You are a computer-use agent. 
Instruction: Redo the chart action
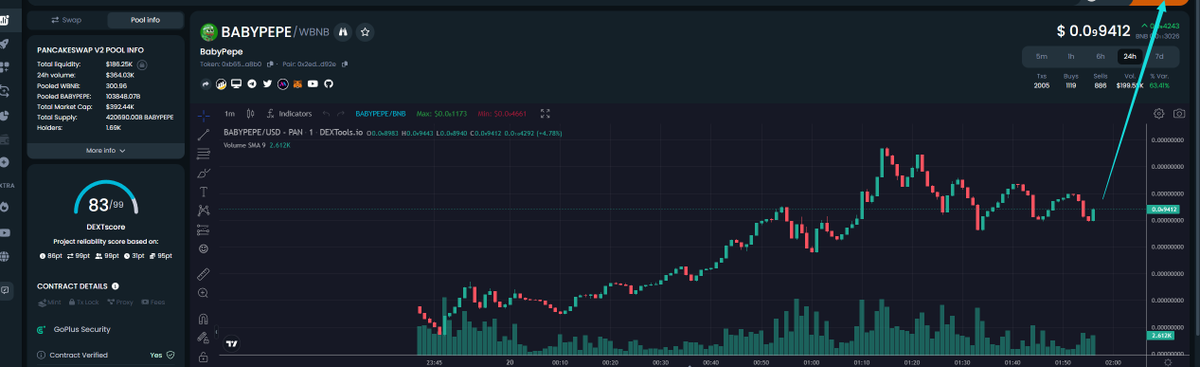pos(340,114)
